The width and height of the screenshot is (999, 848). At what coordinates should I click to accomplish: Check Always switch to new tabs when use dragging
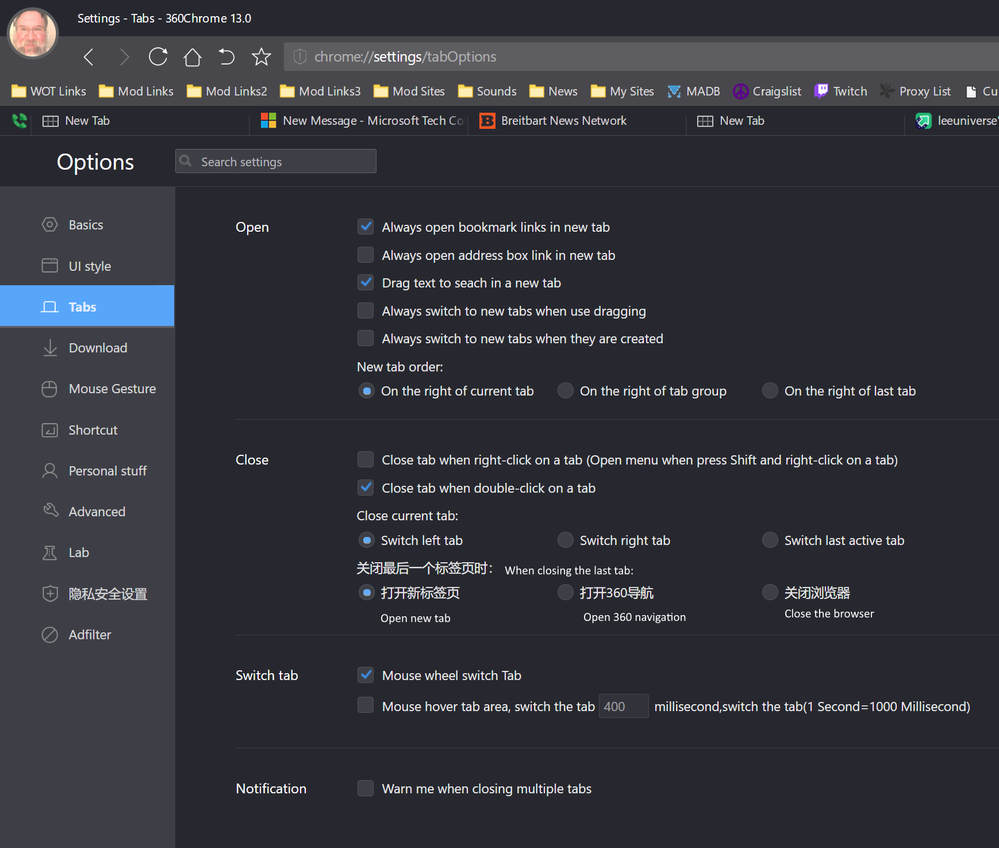[365, 310]
